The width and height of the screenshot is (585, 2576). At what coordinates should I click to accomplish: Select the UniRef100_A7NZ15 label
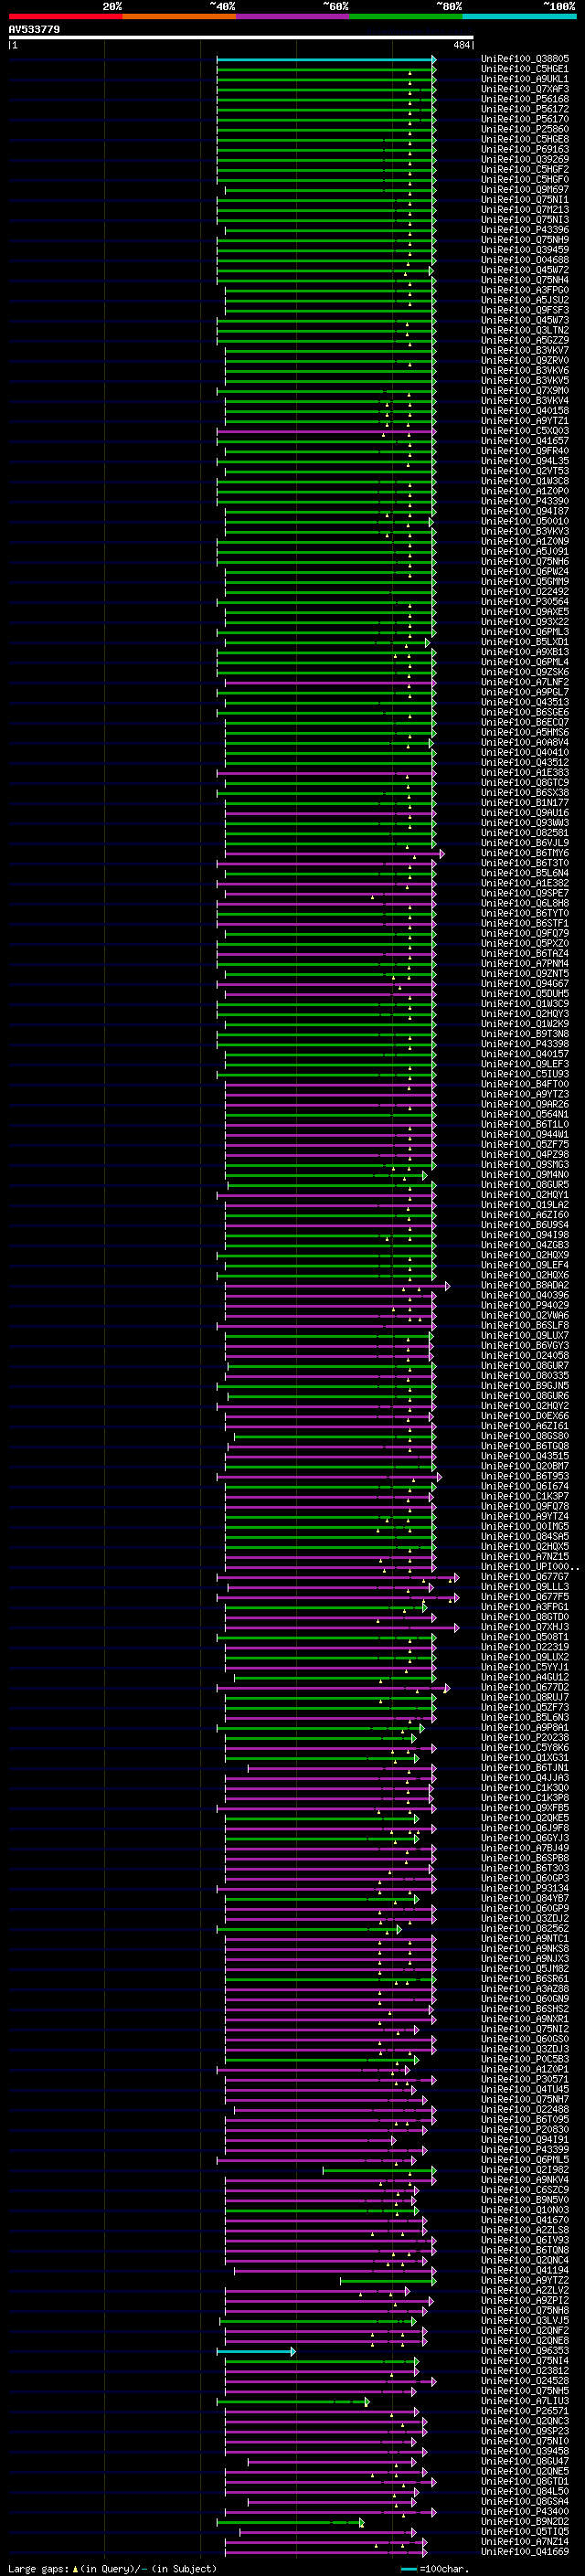(x=525, y=1556)
